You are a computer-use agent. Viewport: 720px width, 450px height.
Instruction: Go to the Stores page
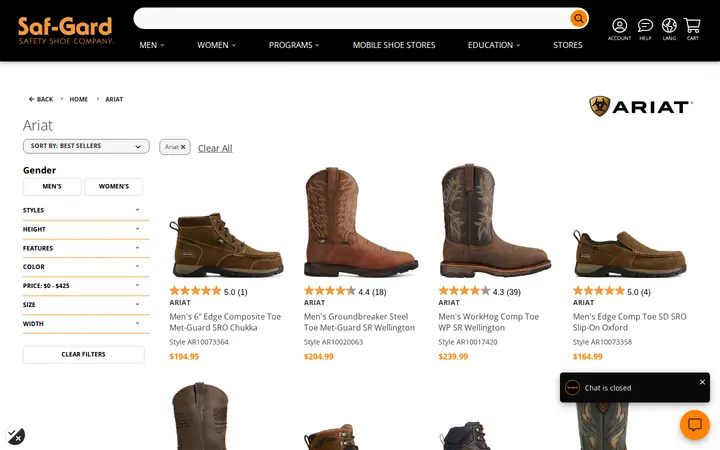tap(568, 45)
